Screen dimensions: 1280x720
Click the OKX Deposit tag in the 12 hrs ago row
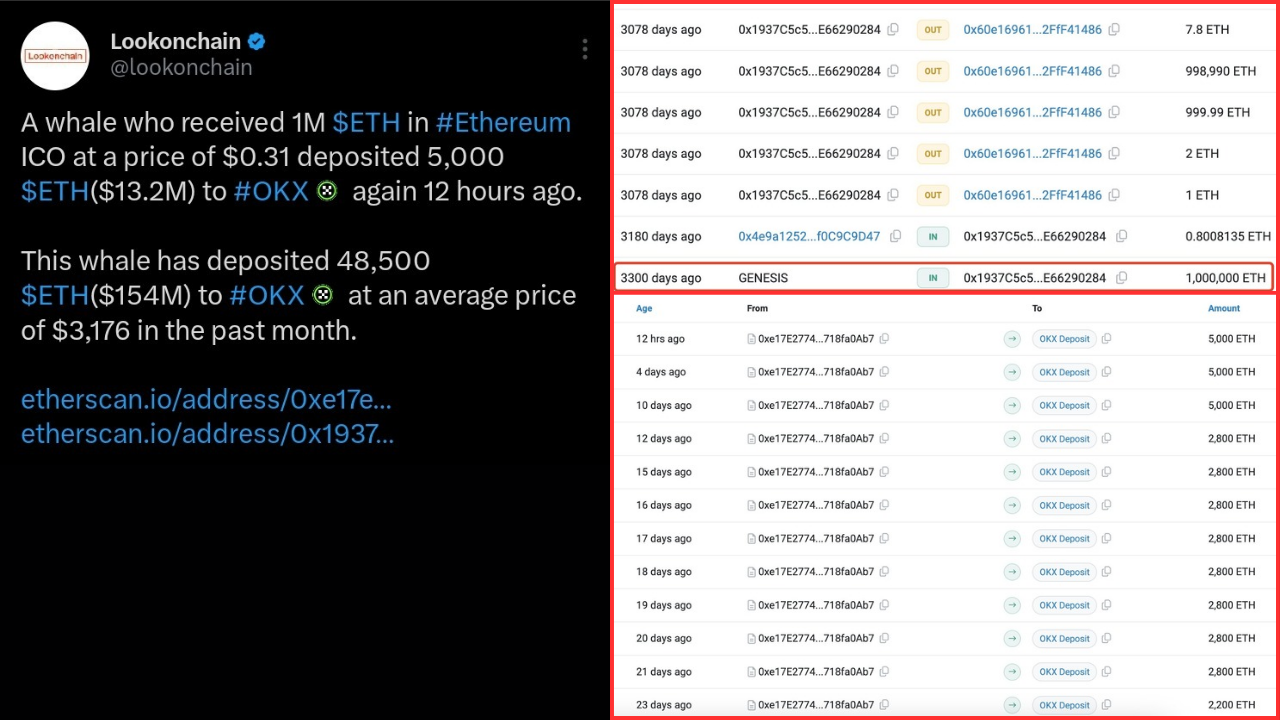[x=1064, y=339]
